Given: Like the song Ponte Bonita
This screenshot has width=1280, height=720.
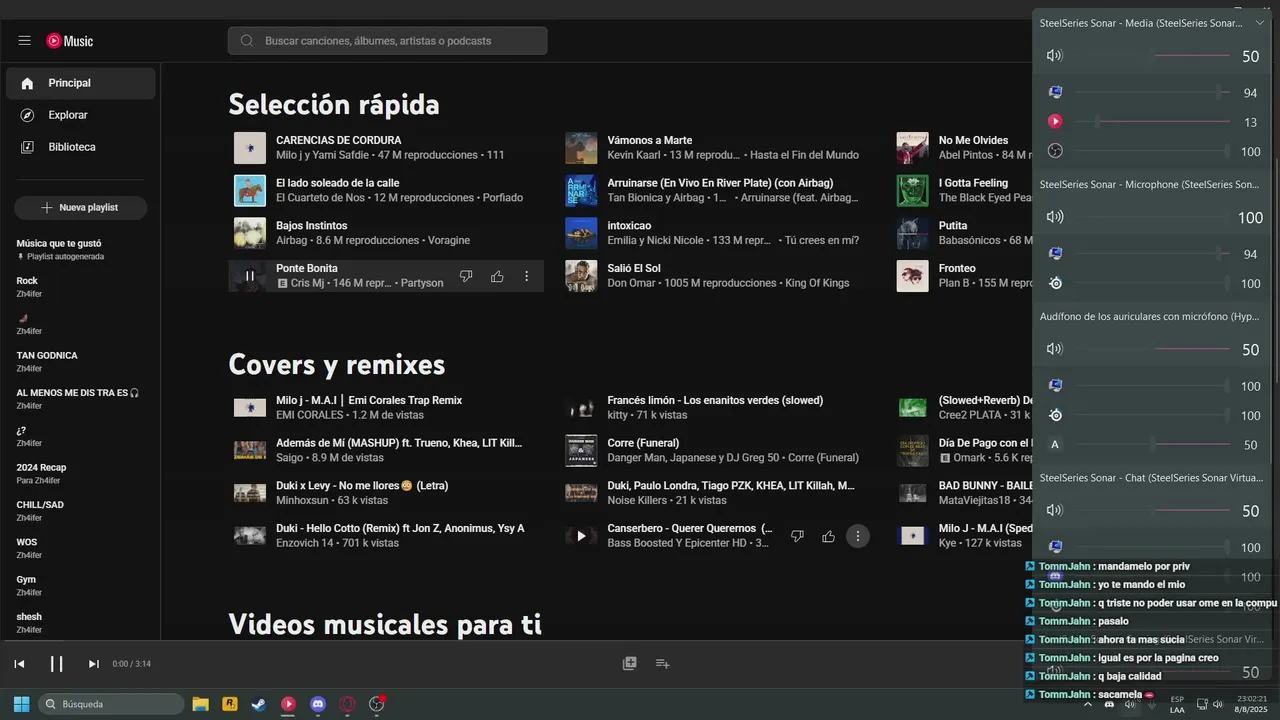Looking at the screenshot, I should [497, 276].
